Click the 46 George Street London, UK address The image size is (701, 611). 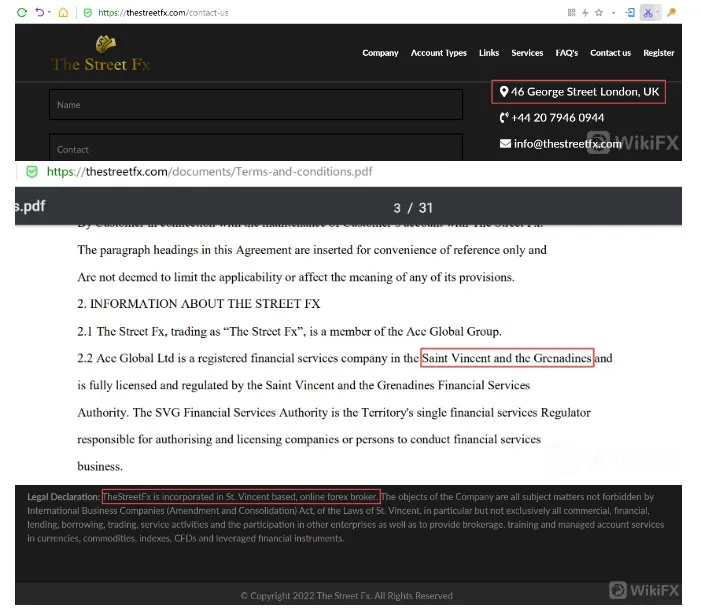pyautogui.click(x=585, y=92)
